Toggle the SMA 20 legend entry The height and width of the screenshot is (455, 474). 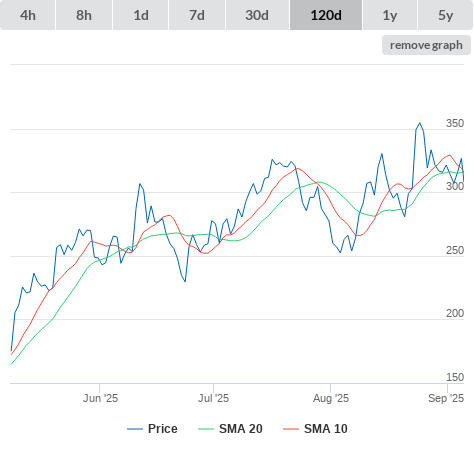coord(230,429)
